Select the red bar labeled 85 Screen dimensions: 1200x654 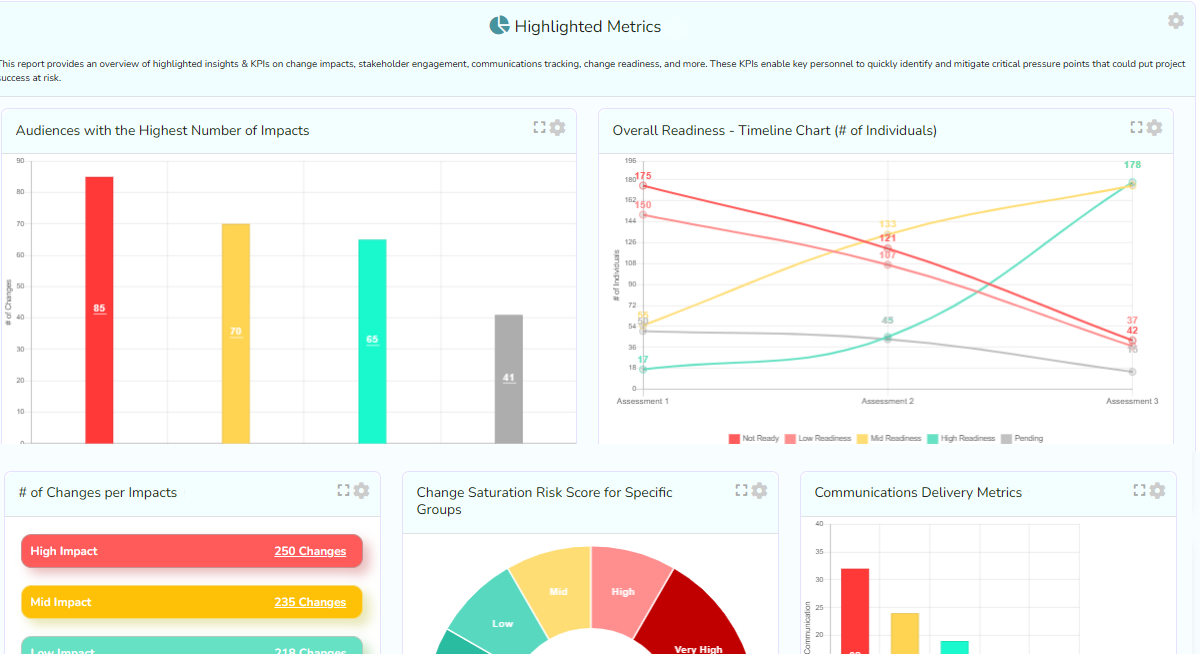tap(99, 309)
